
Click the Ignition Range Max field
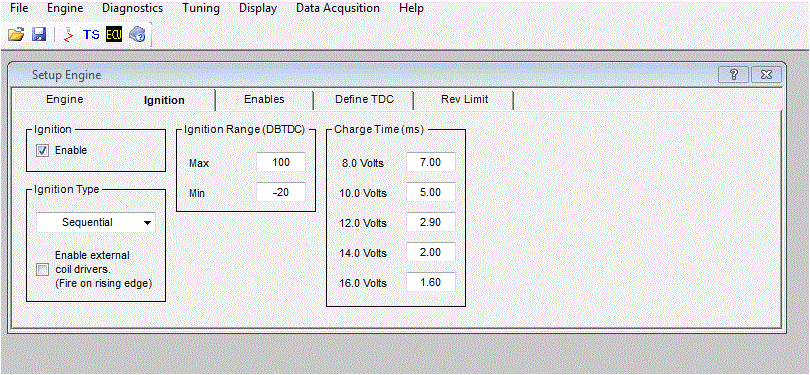point(281,162)
